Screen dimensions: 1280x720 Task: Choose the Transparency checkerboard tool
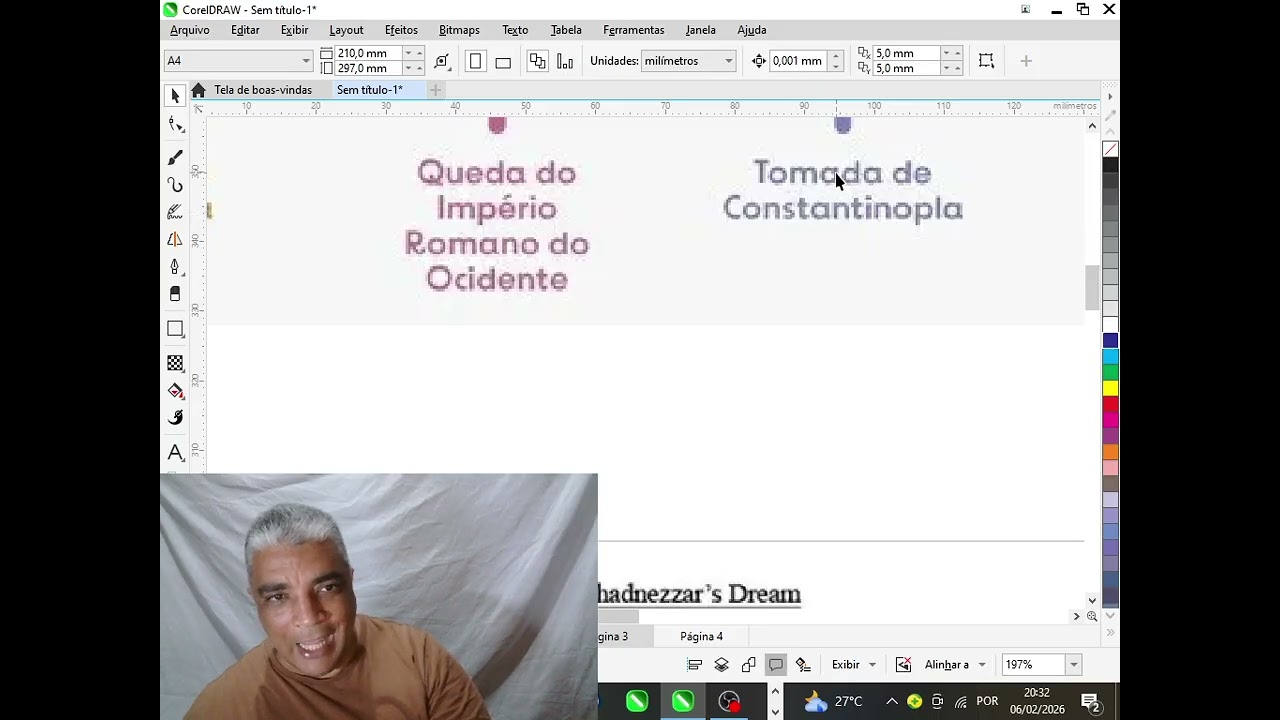[x=176, y=363]
